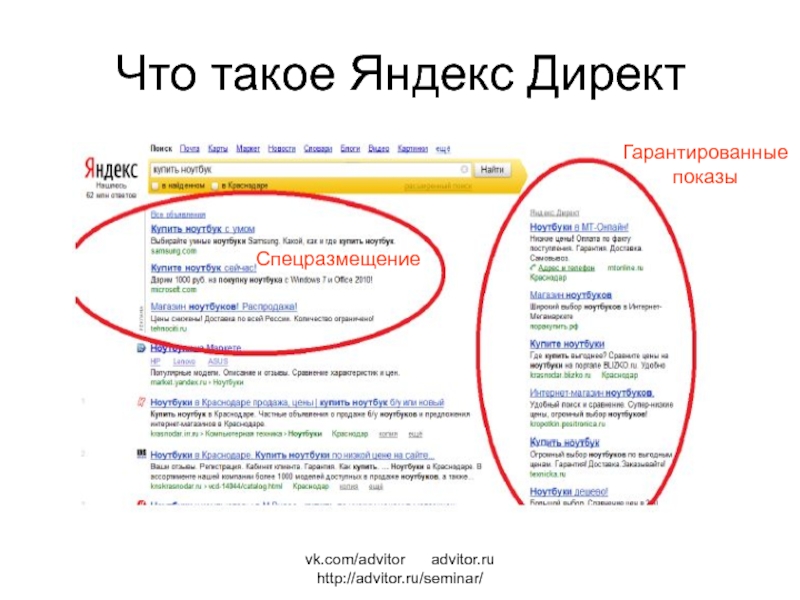Open the 'Купите ноутбук сейчас!' ad
This screenshot has height=600, width=800.
tap(204, 268)
